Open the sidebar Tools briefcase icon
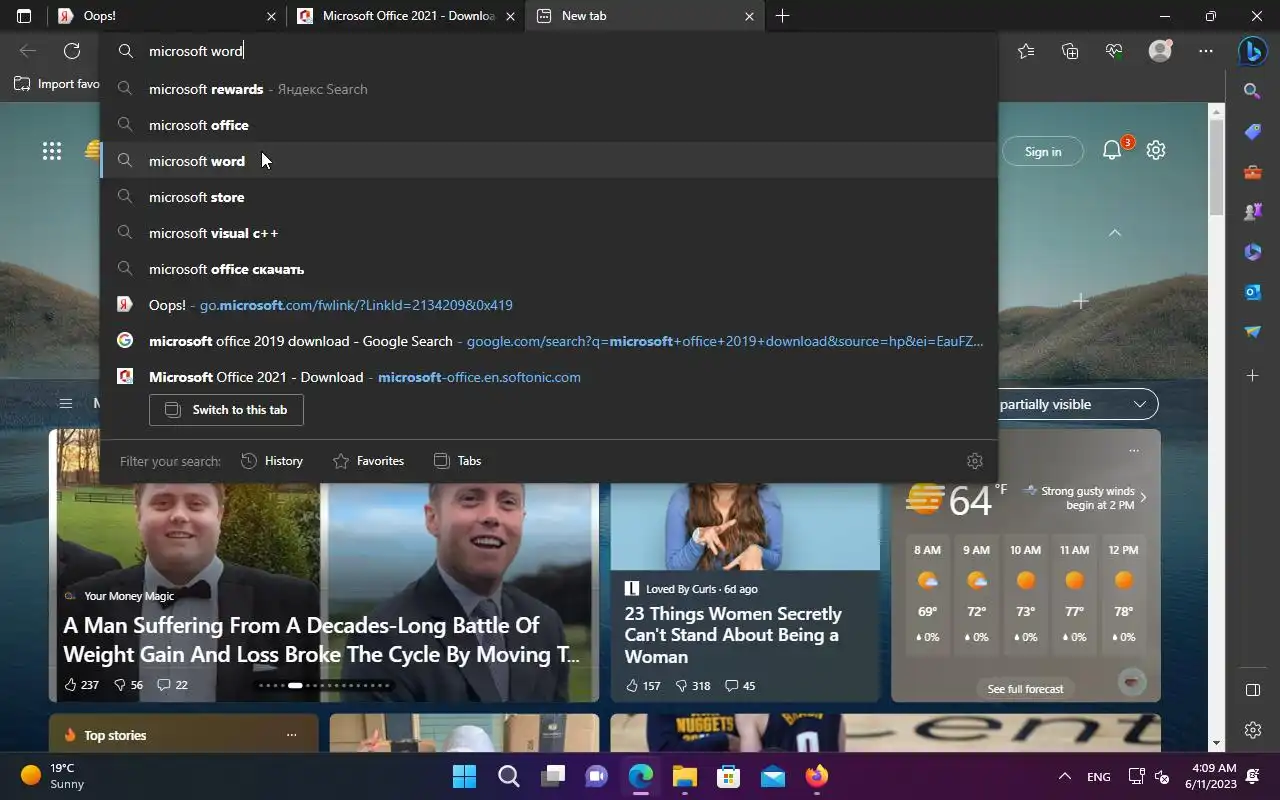Screen dimensions: 1280x800 [1252, 172]
